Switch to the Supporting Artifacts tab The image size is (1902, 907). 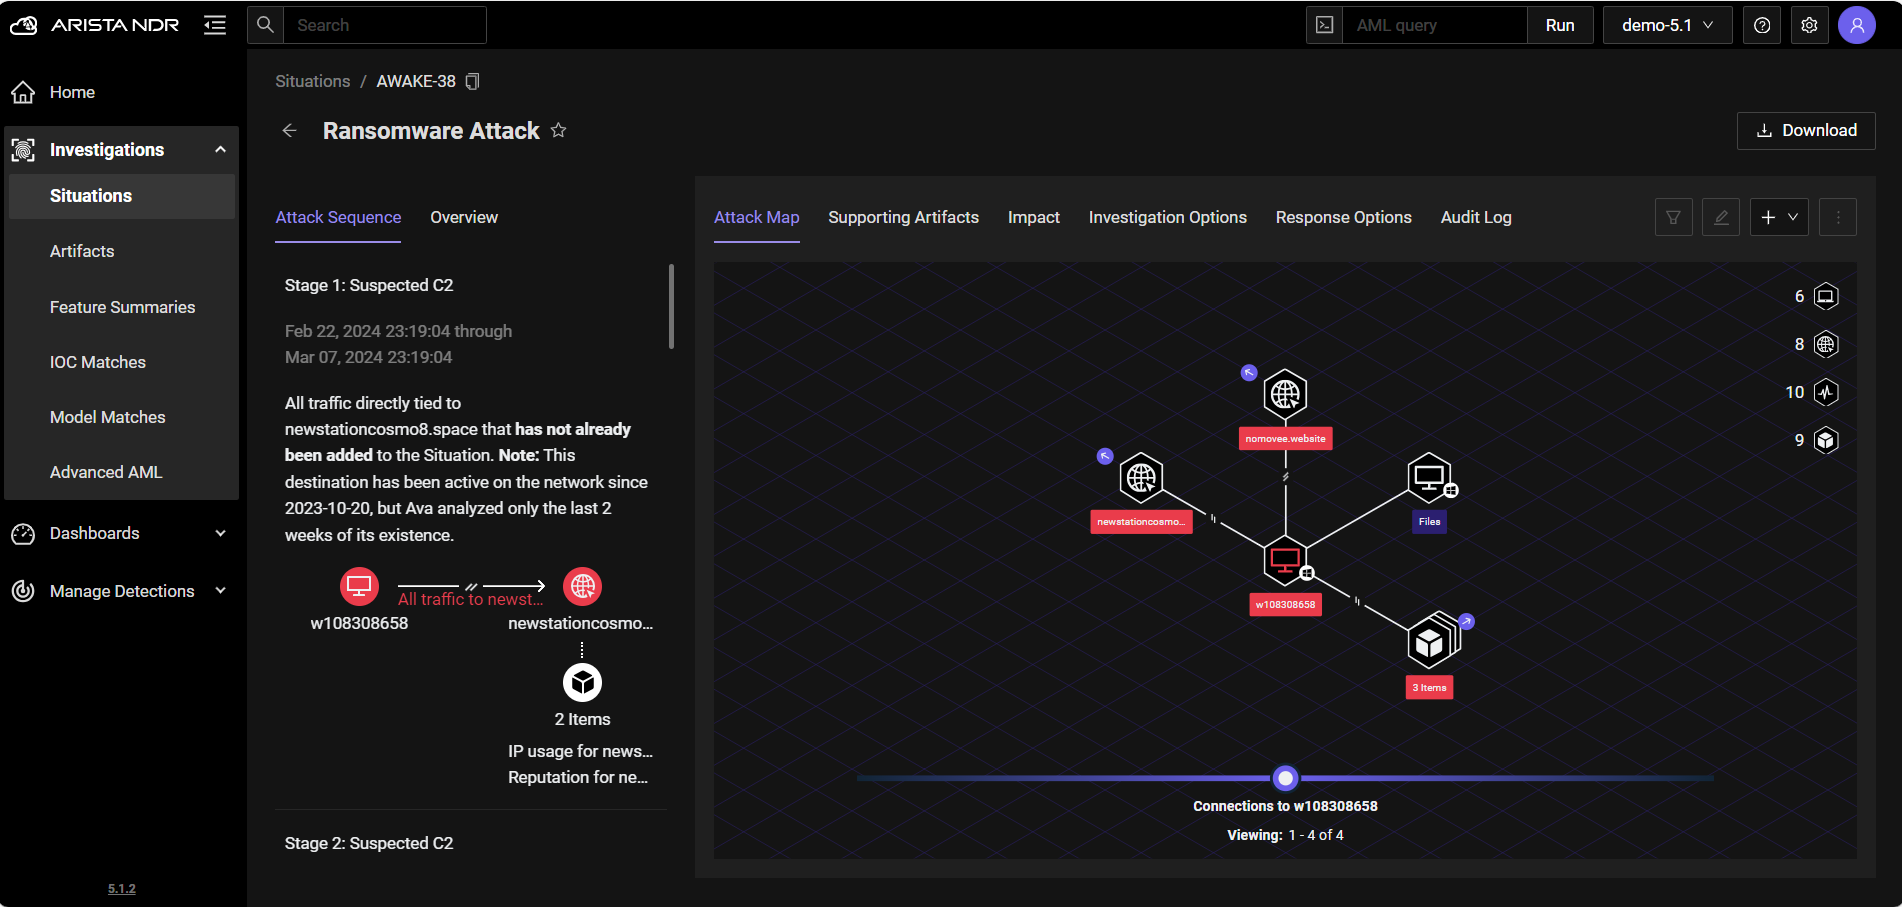tap(903, 217)
